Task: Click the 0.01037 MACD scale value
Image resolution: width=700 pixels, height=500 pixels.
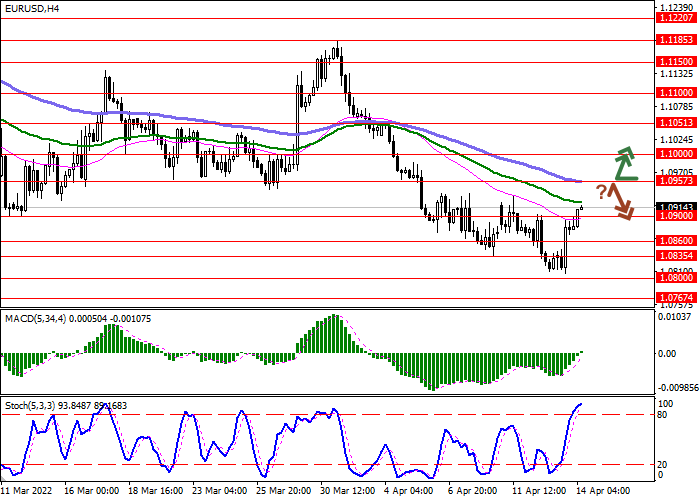Action: coord(674,317)
